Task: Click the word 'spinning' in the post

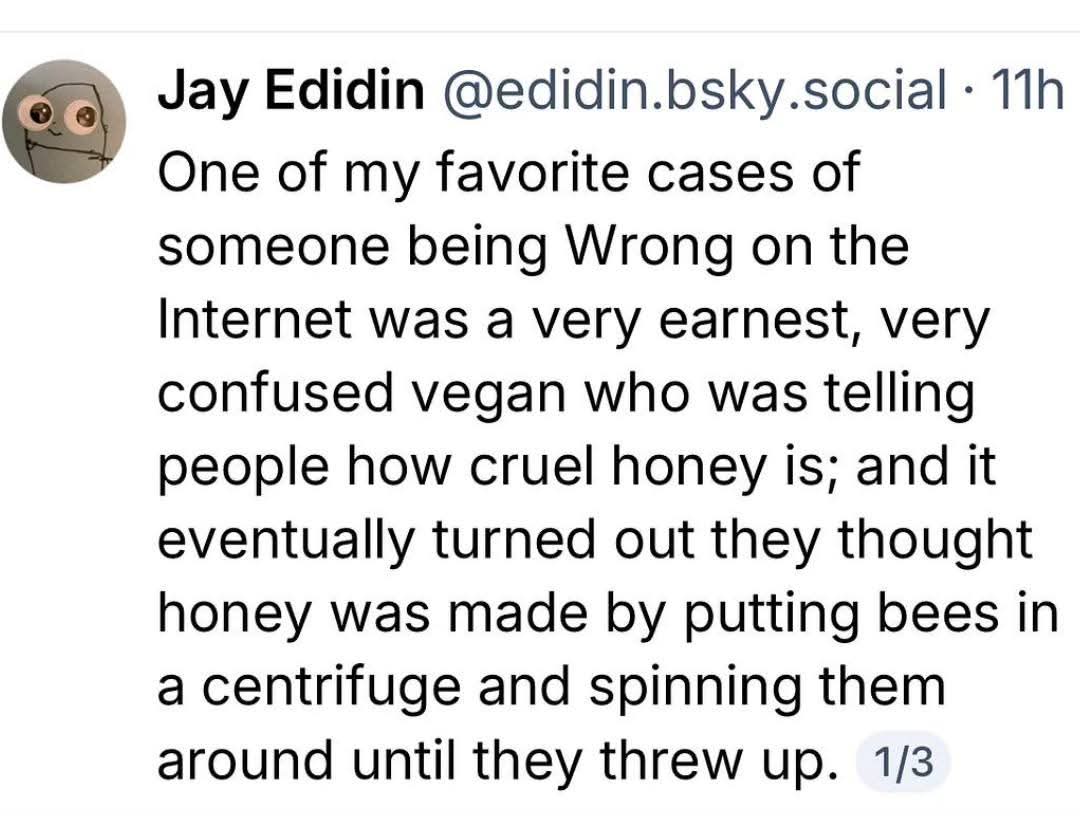Action: [x=694, y=688]
